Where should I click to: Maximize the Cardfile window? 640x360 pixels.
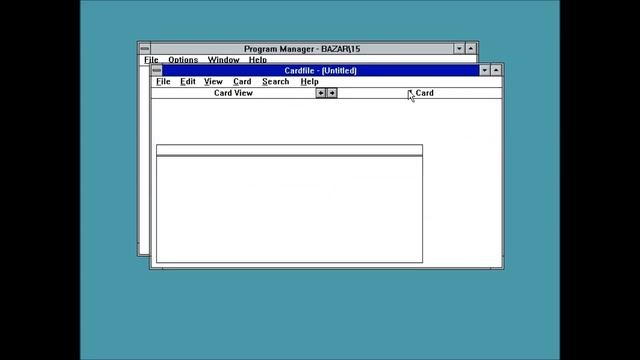point(496,70)
